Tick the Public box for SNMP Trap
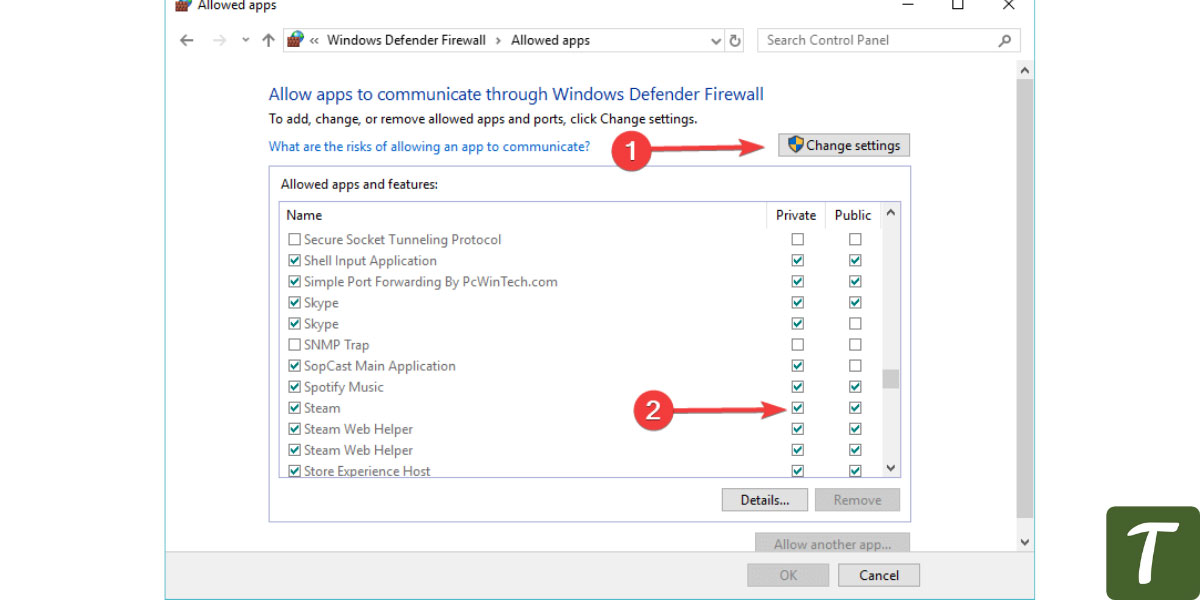Viewport: 1200px width, 600px height. (855, 345)
